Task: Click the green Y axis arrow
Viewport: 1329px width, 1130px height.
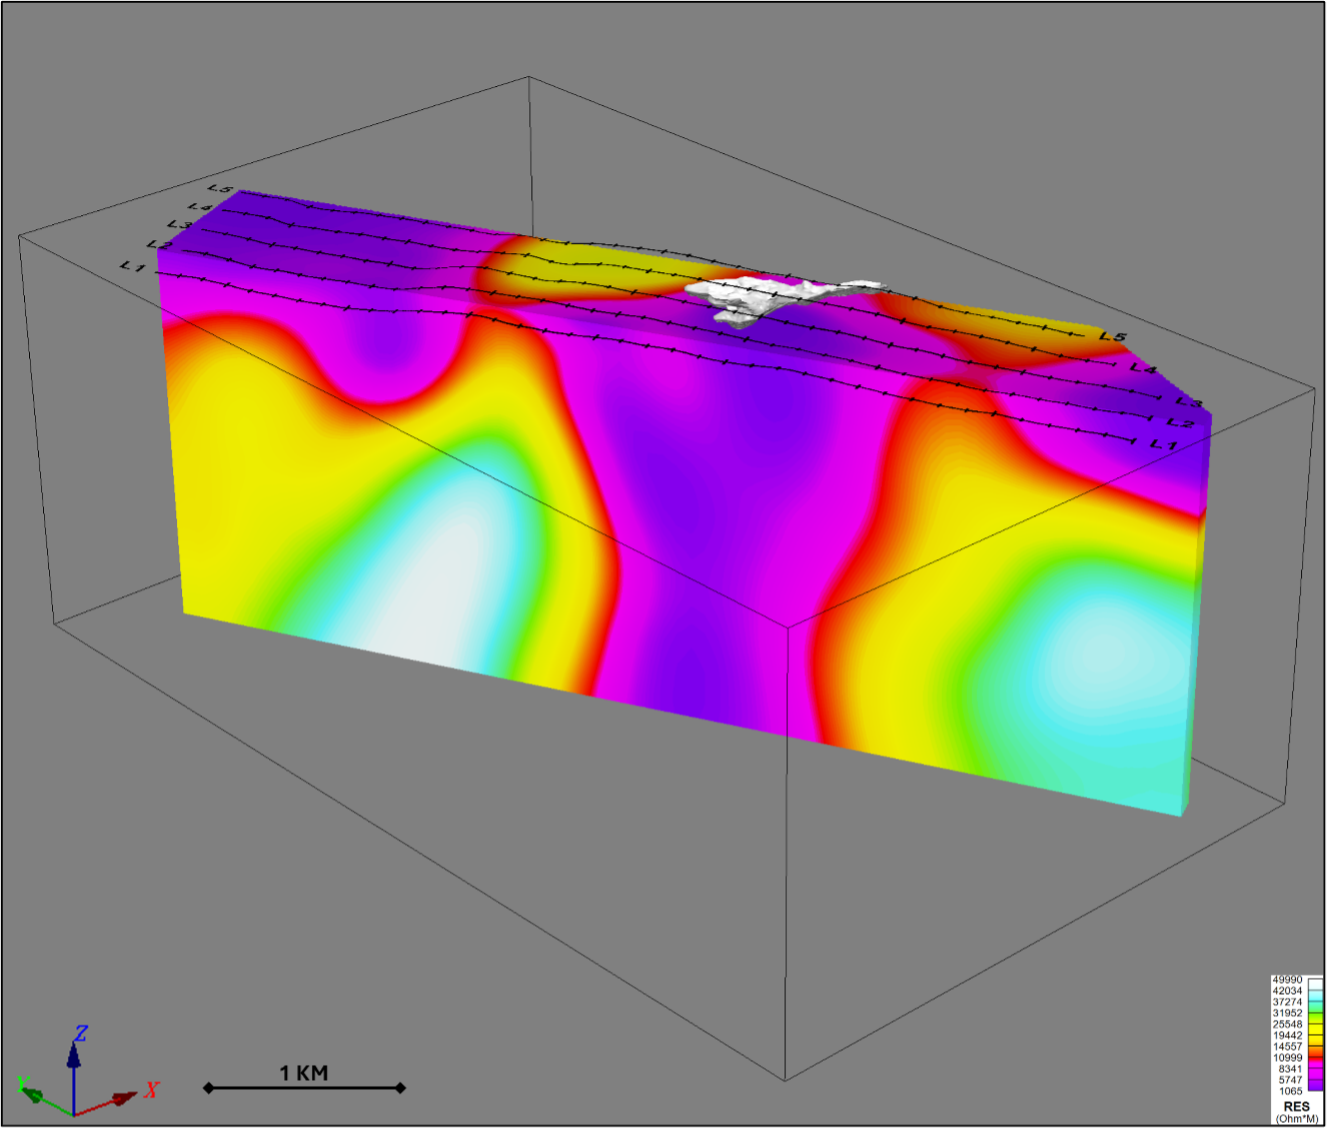Action: point(33,1095)
